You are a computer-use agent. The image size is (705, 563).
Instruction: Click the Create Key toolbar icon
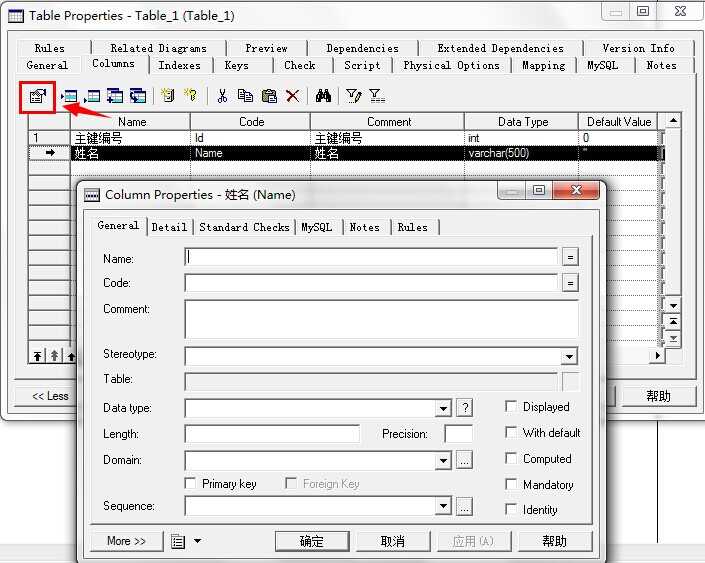[x=191, y=94]
